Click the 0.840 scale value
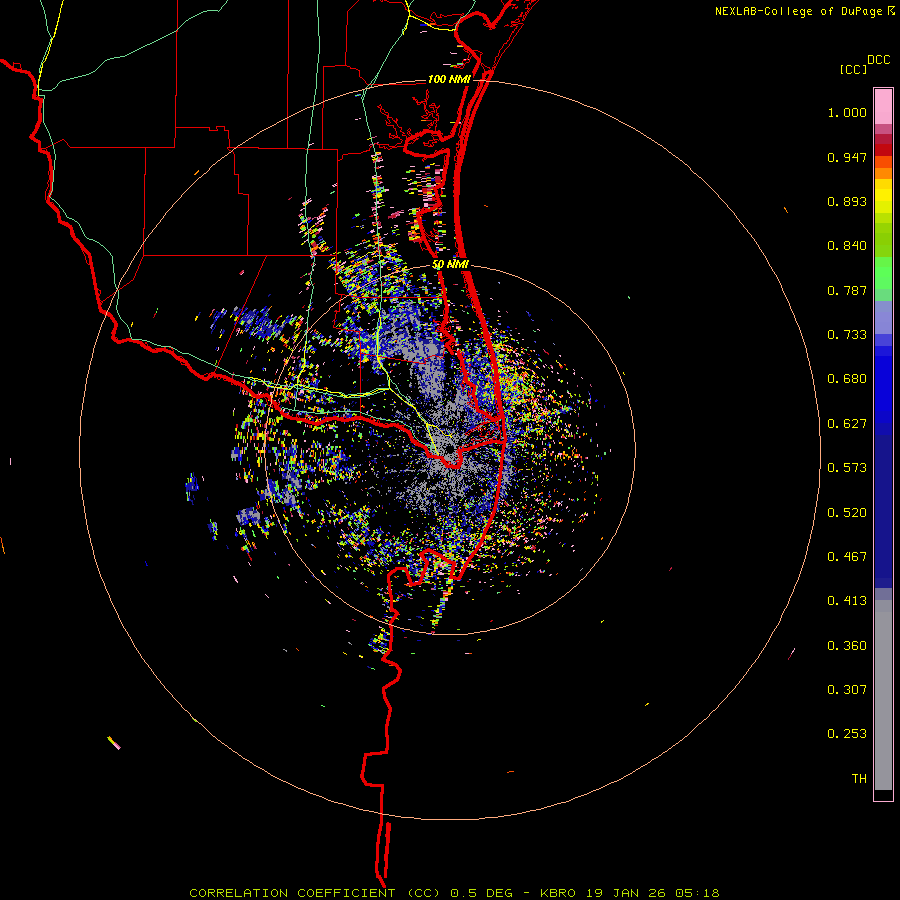 [847, 246]
